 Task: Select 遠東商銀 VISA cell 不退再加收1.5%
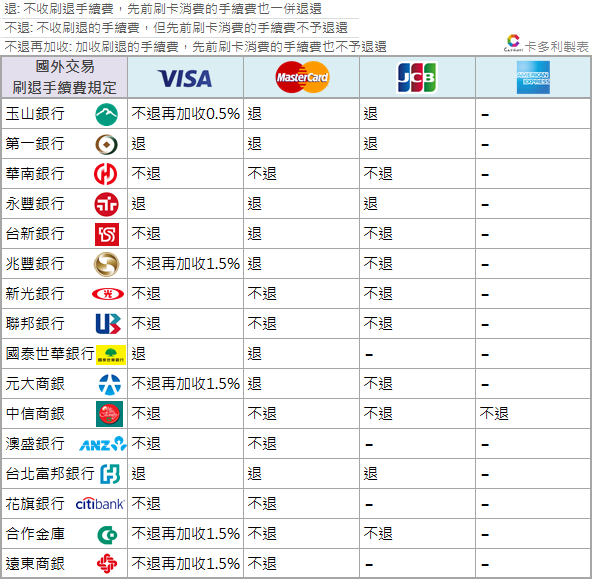pyautogui.click(x=185, y=564)
